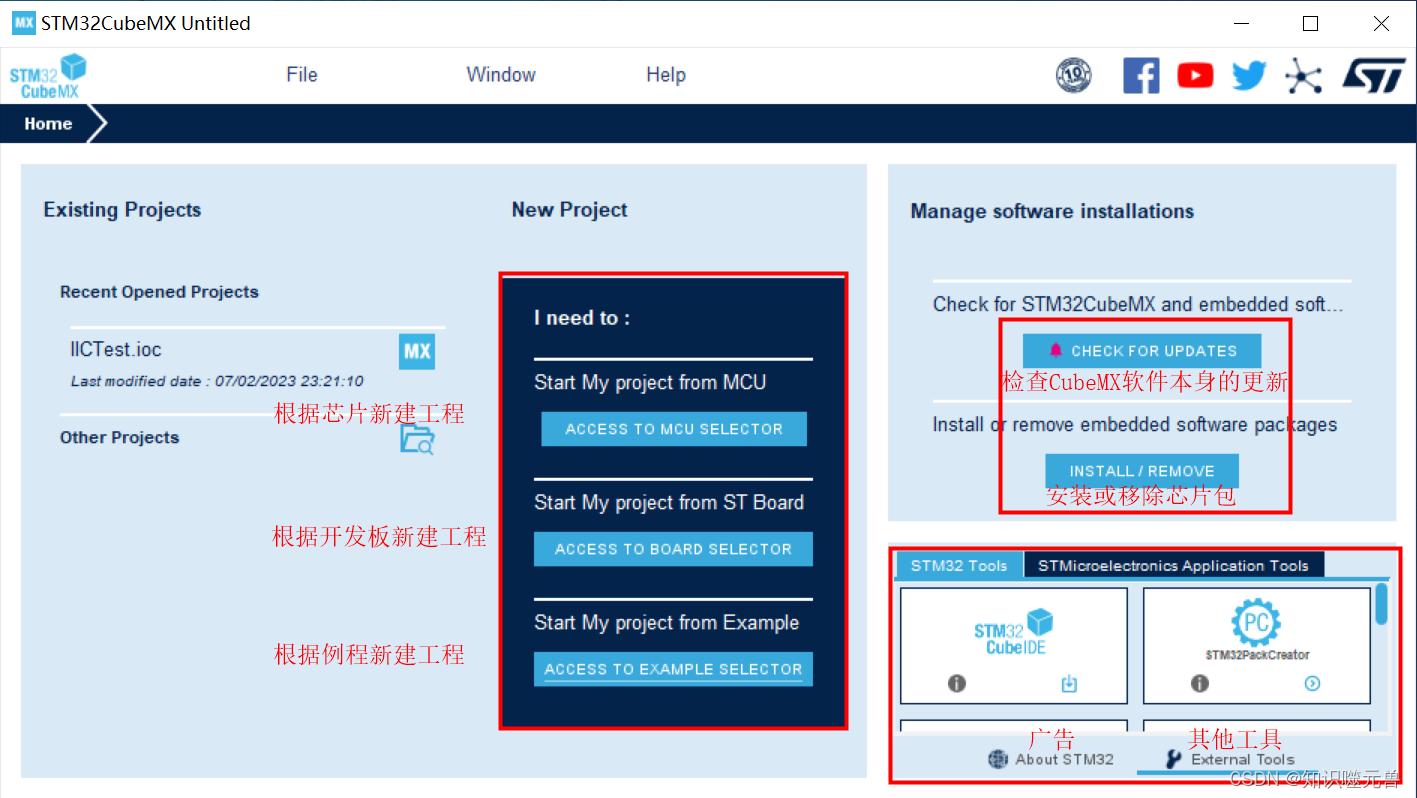Click ACCESS TO MCU SELECTOR button
The image size is (1417, 798).
[674, 429]
